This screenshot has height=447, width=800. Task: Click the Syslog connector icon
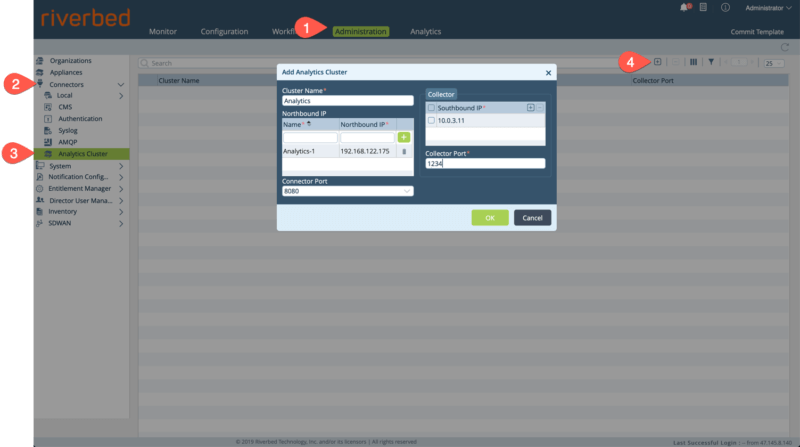coord(48,131)
